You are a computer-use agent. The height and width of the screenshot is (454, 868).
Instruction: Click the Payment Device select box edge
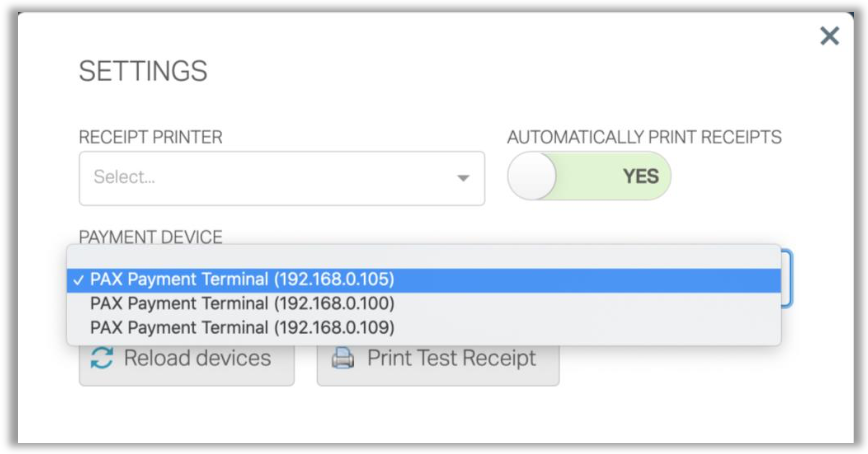(x=788, y=278)
